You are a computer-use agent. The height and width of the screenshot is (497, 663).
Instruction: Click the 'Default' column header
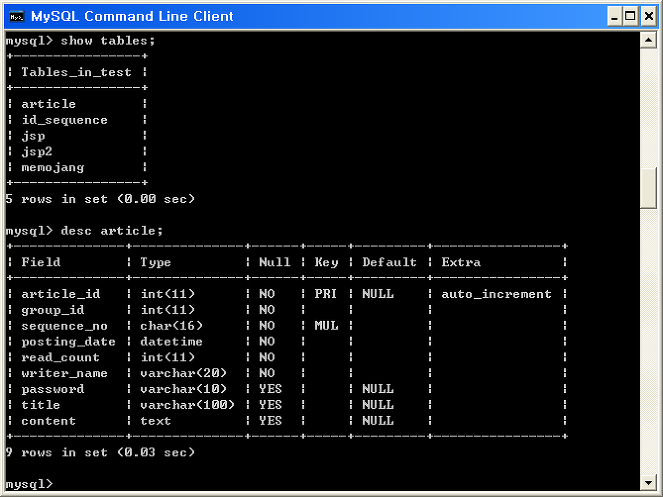(x=389, y=262)
